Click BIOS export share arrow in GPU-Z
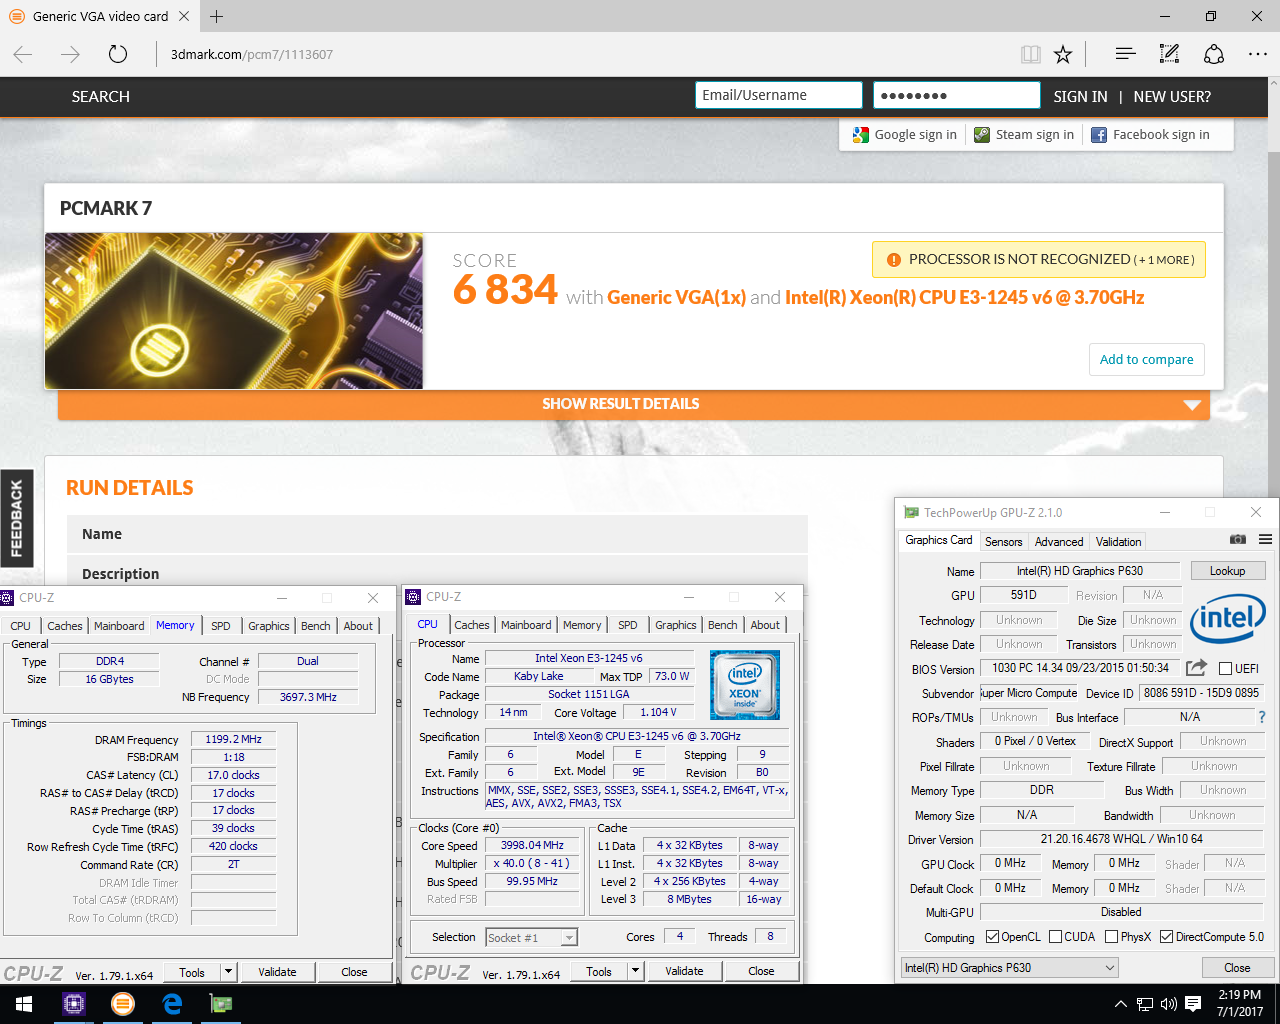Screen dimensions: 1280x1024 (x=1196, y=667)
